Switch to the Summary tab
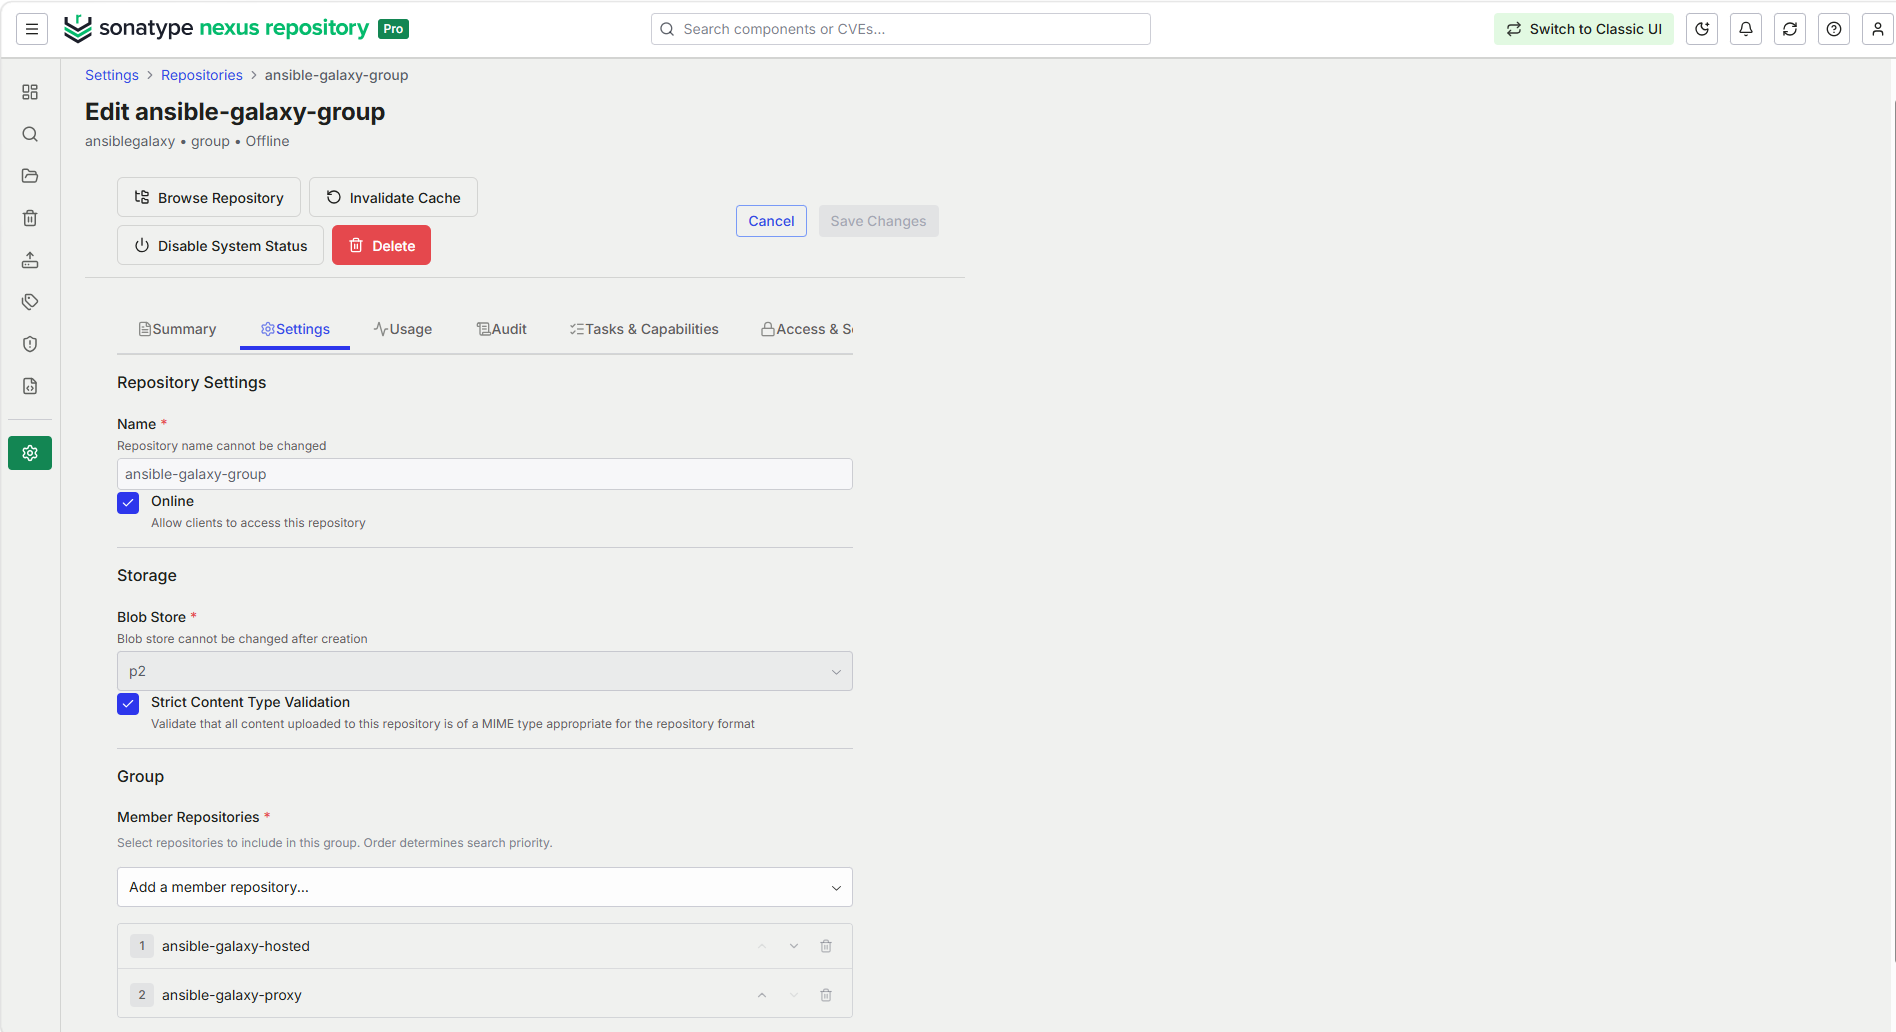Screen dimensions: 1896x1032 click(177, 329)
